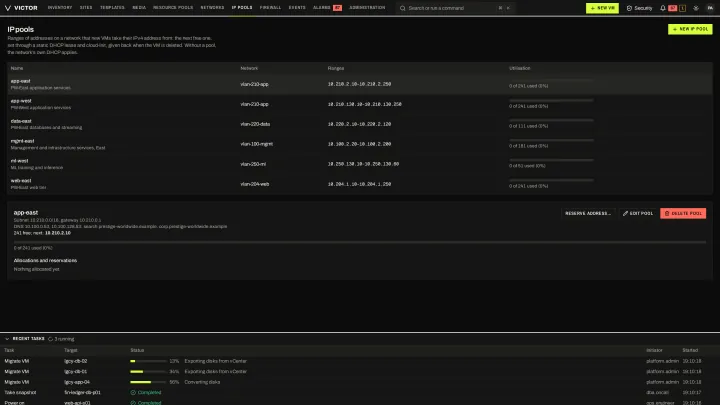Click the Completed check icon for fin-ledger-db-p01
Viewport: 720px width, 405px height.
tap(133, 393)
